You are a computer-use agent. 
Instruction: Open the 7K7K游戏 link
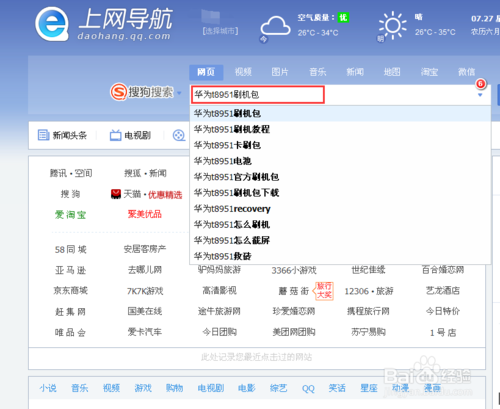[145, 291]
